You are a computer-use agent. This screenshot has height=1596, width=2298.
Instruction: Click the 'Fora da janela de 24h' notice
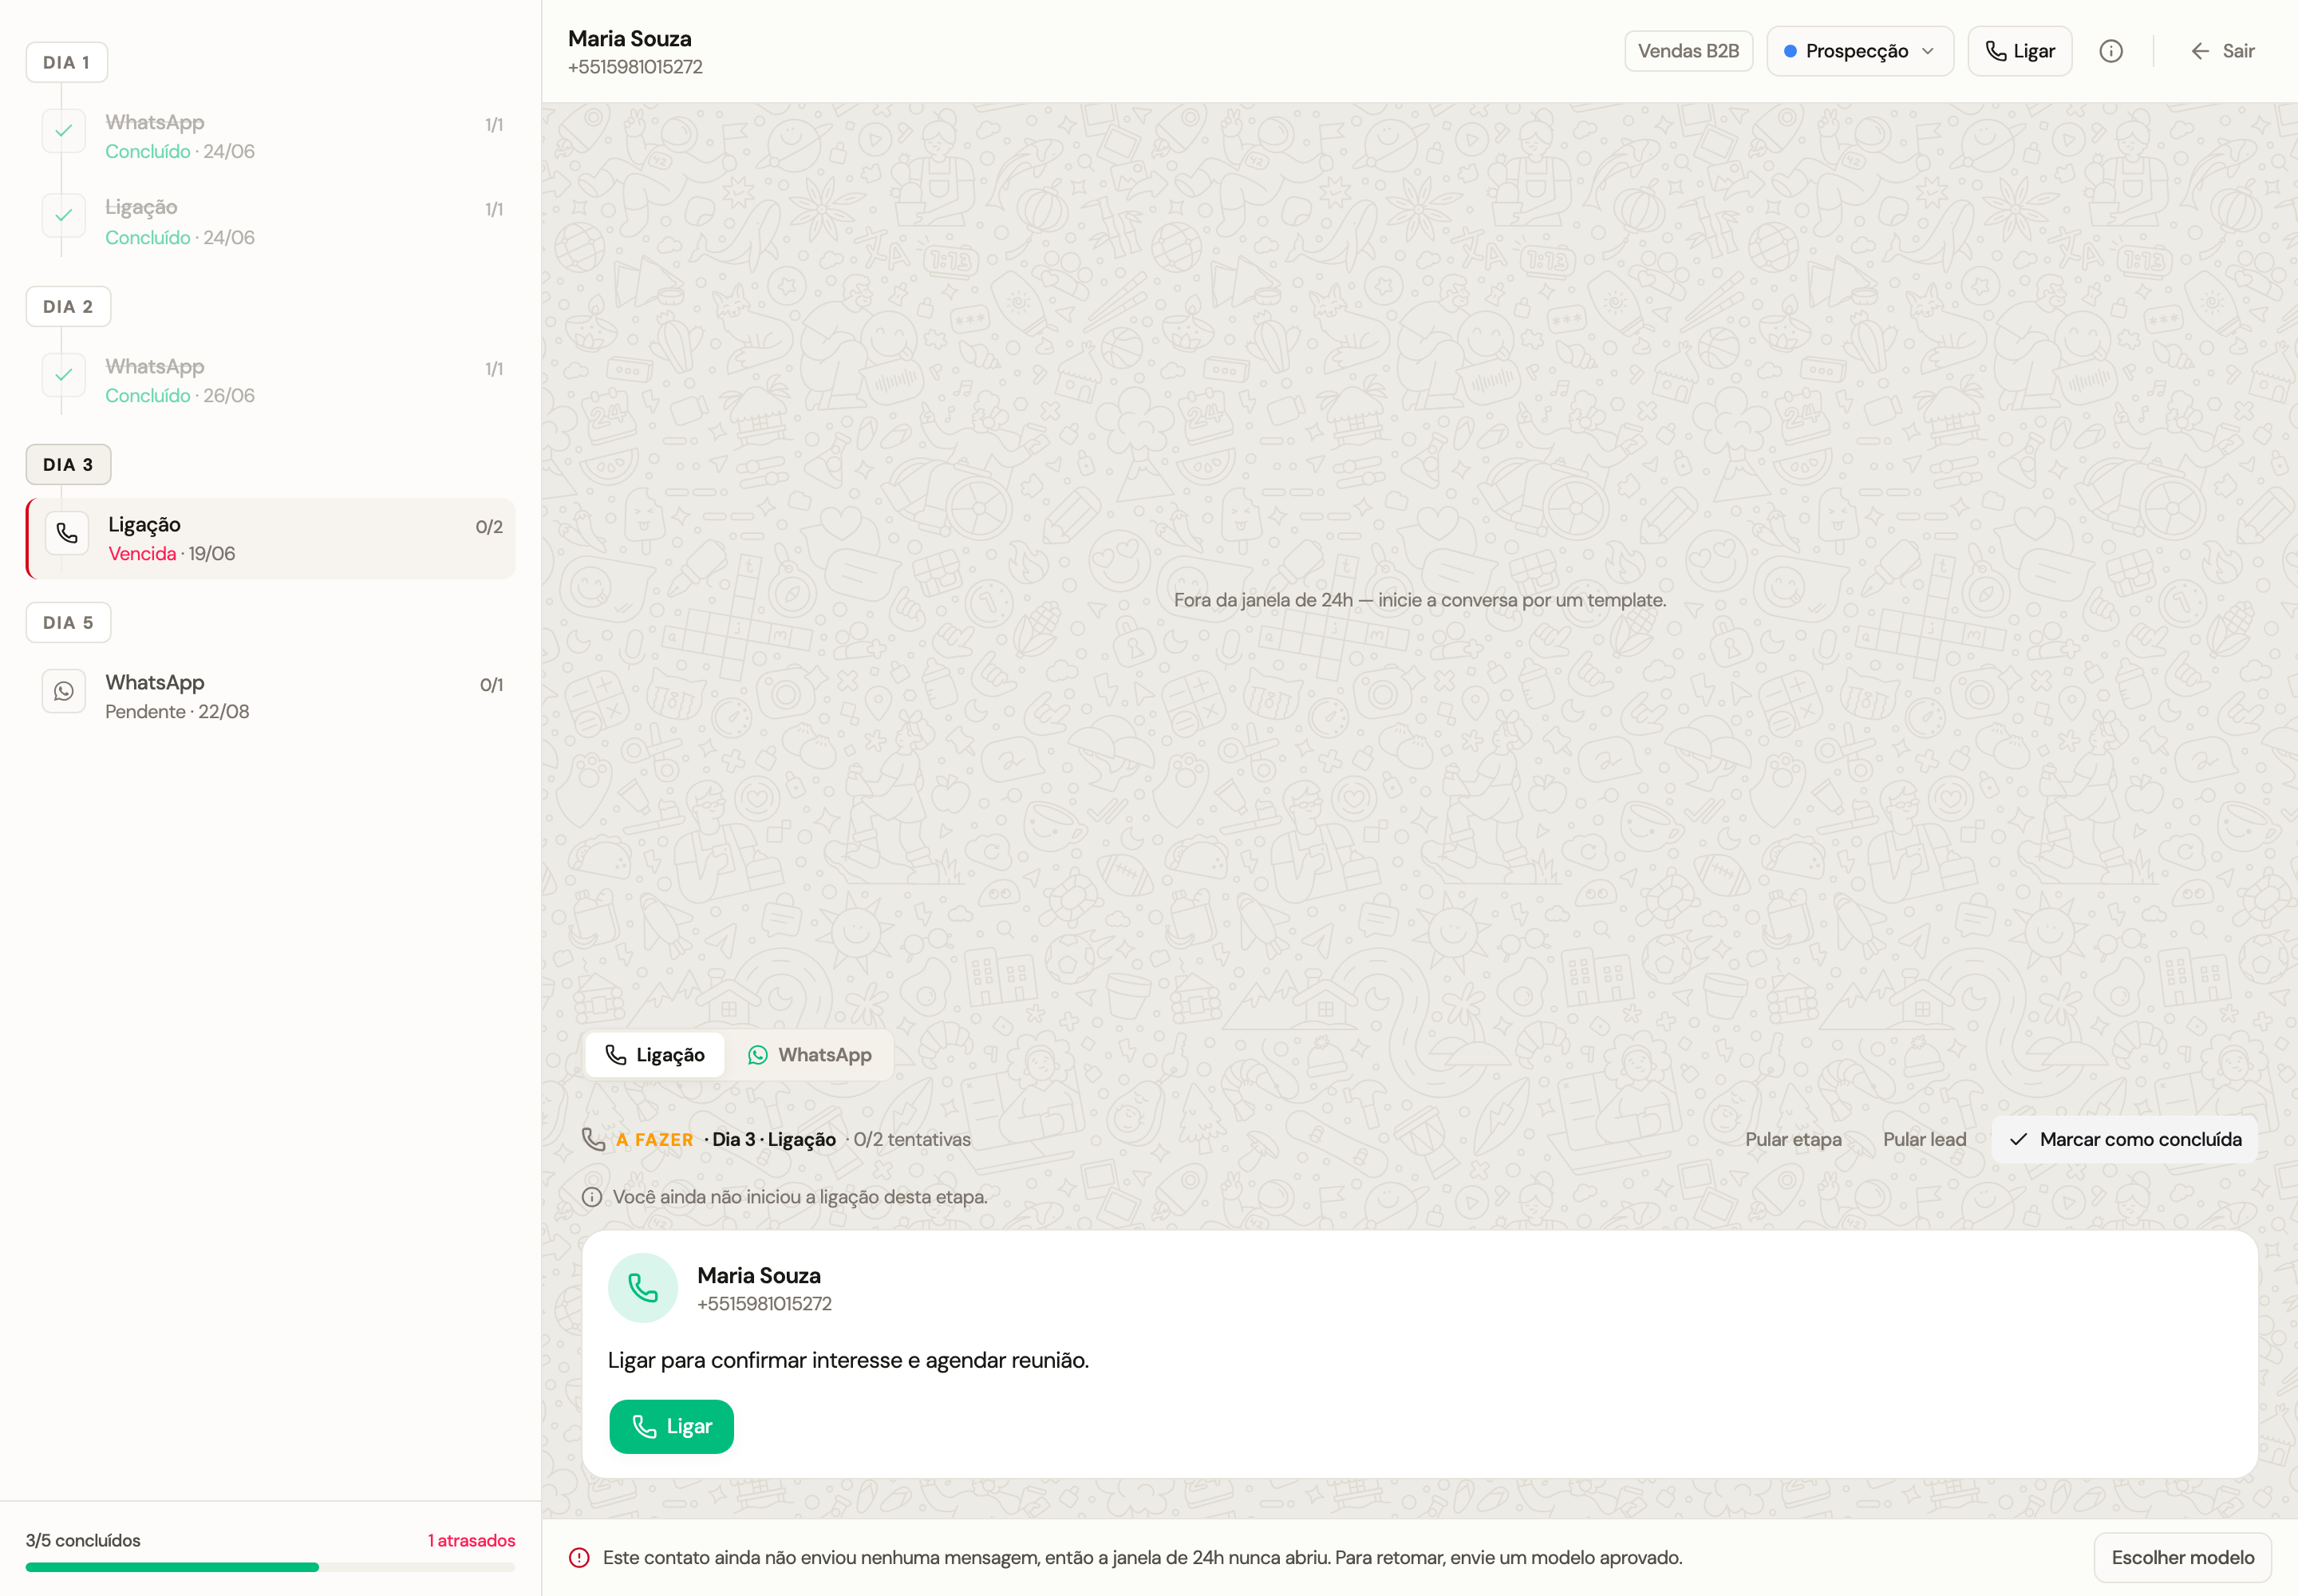(1419, 600)
